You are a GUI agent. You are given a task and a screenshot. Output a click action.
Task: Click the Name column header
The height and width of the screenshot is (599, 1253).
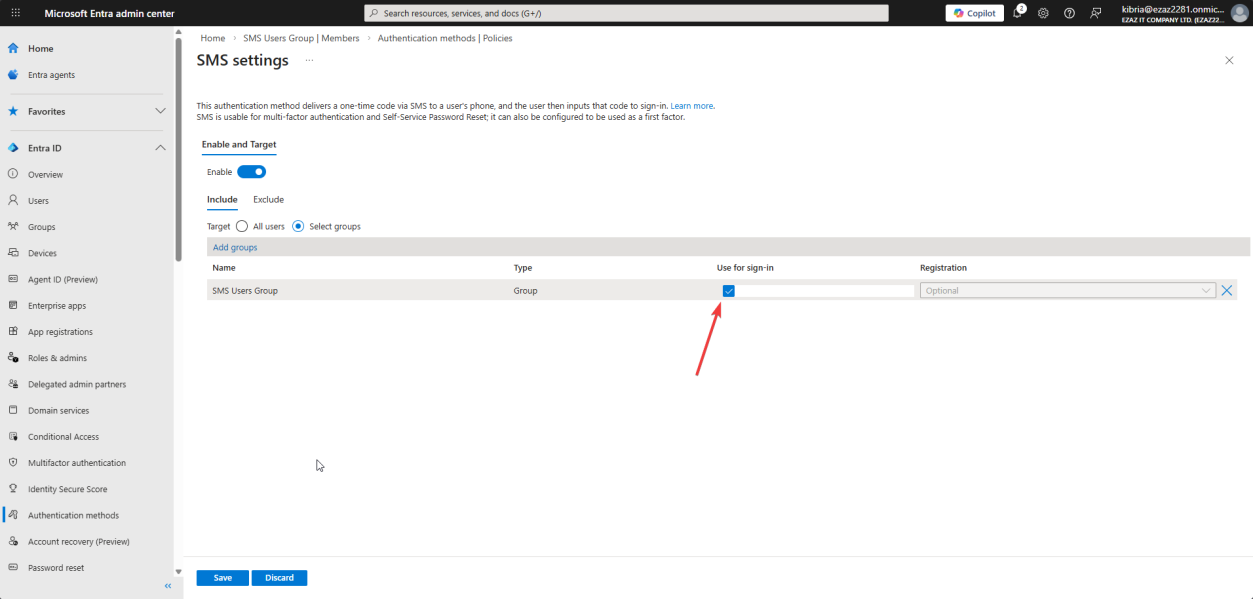coord(224,268)
